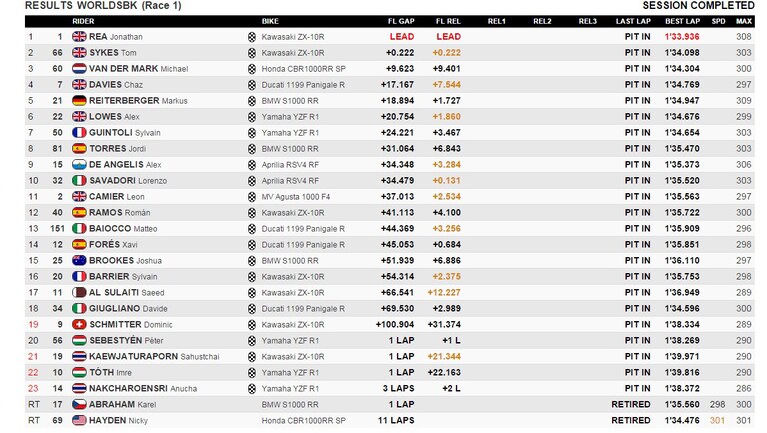Select the RIDER column header
Image resolution: width=767 pixels, height=433 pixels.
(83, 21)
